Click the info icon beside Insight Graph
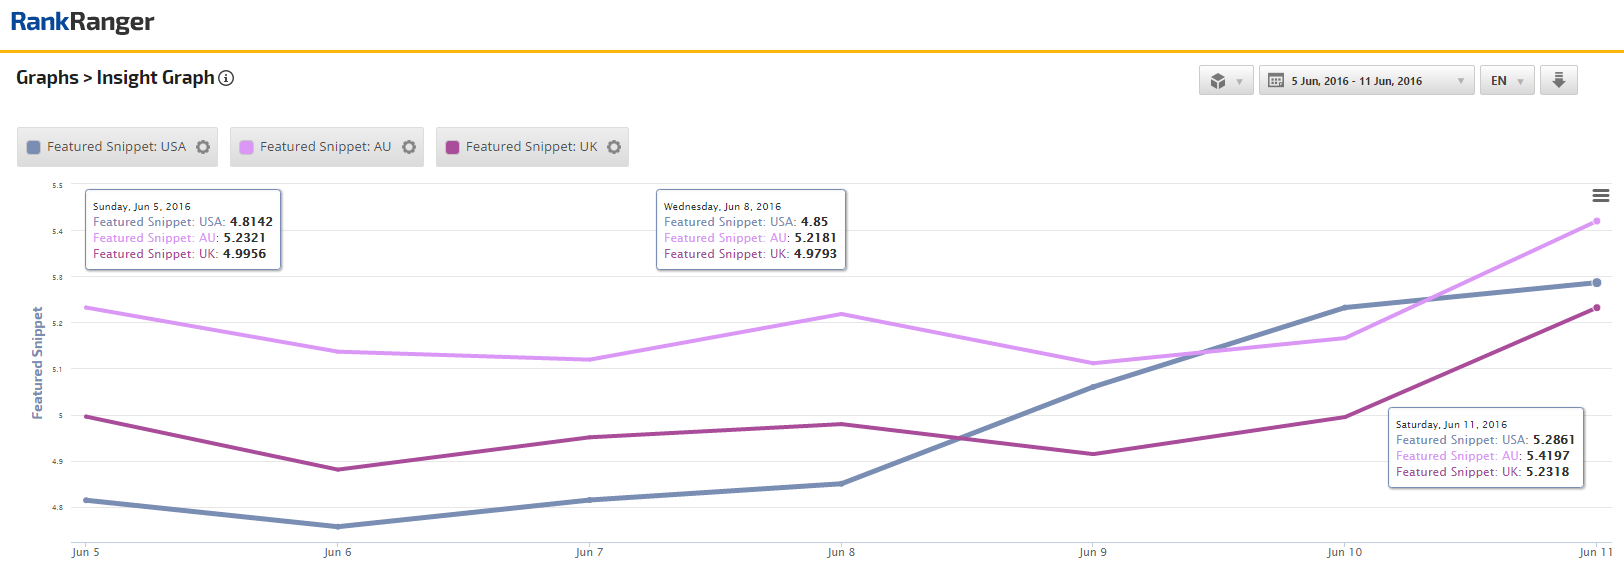This screenshot has height=565, width=1624. click(226, 78)
